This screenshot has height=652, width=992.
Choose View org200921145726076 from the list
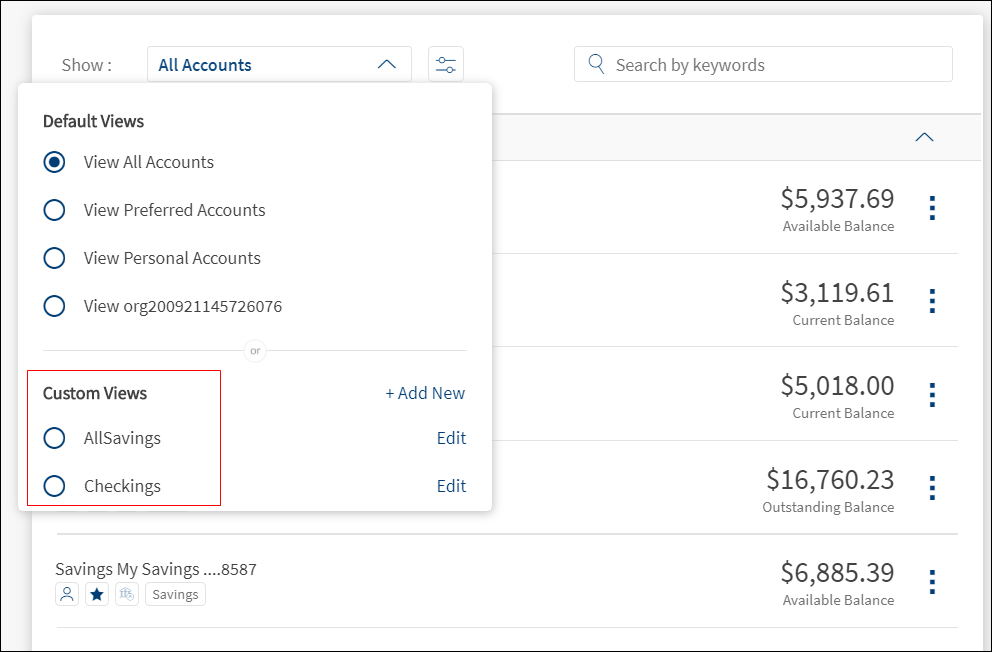tap(55, 306)
